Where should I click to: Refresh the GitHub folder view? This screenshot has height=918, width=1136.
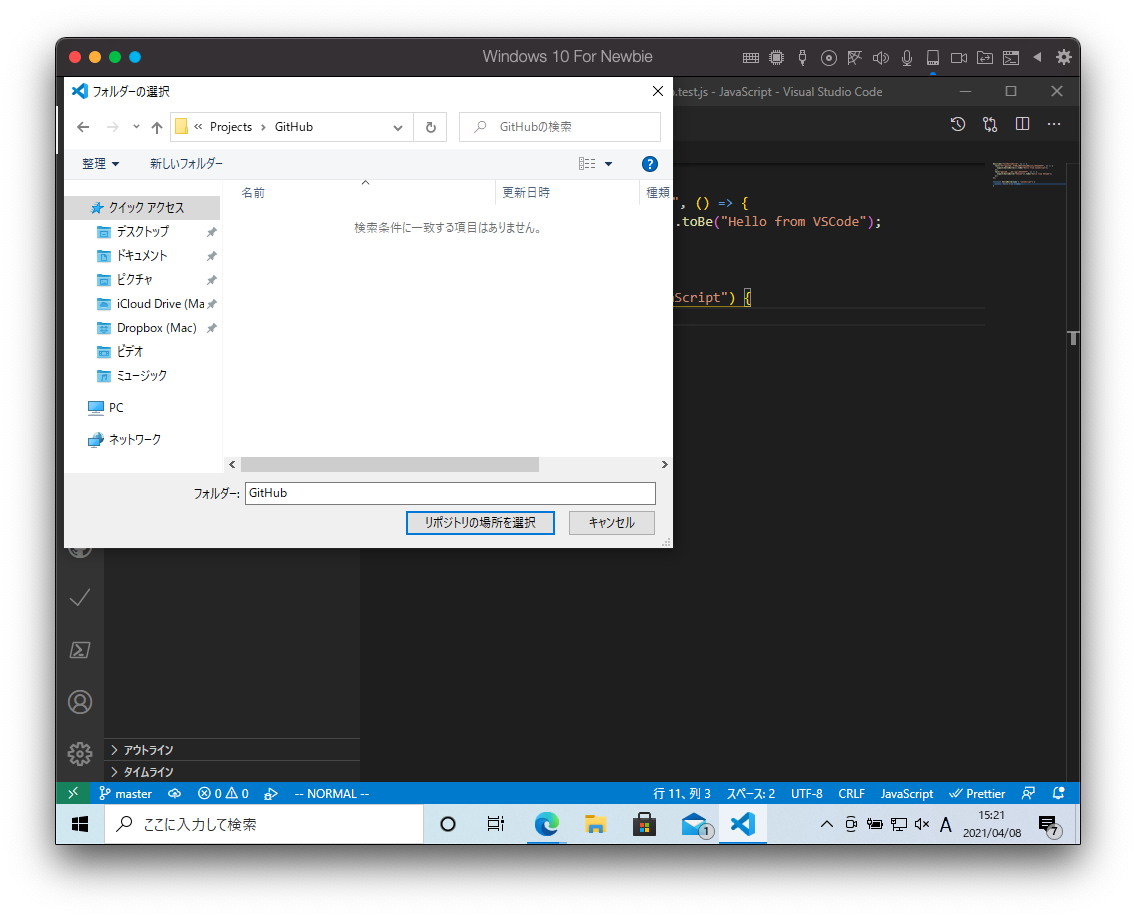point(430,127)
